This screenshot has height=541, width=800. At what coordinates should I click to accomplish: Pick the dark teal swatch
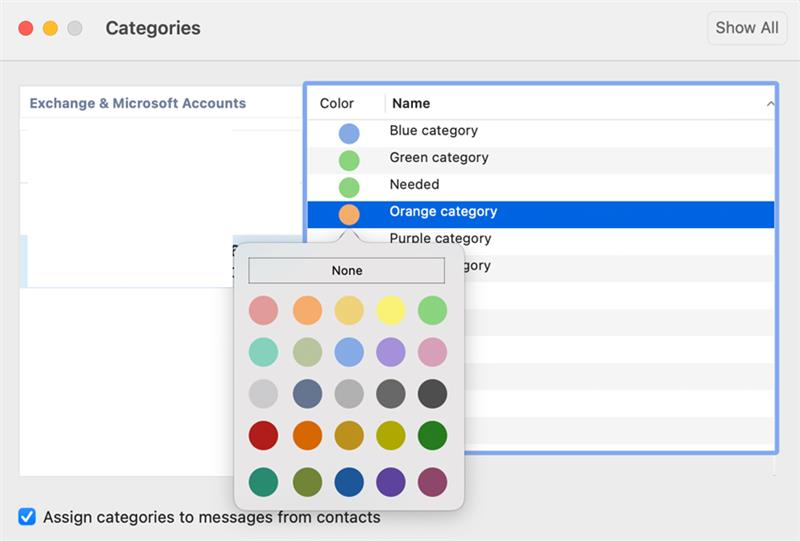(x=263, y=482)
